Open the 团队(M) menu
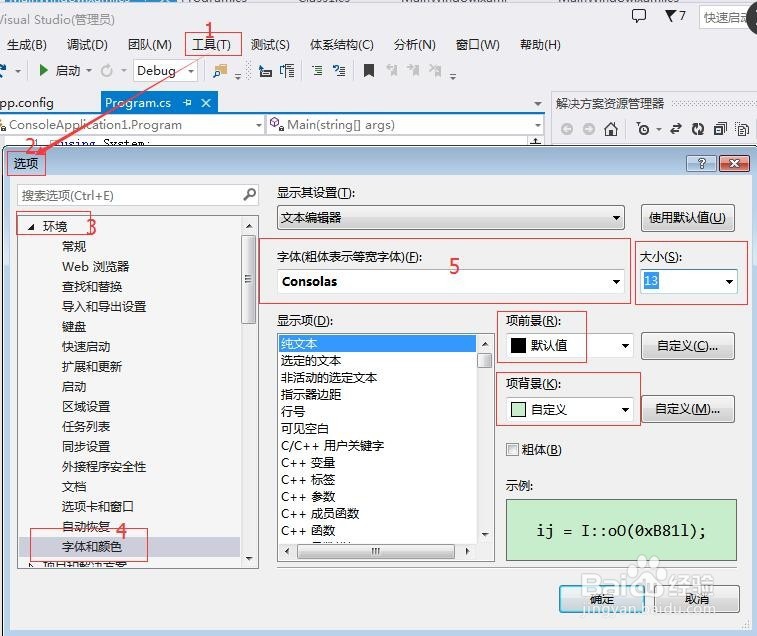The height and width of the screenshot is (636, 757). point(150,45)
